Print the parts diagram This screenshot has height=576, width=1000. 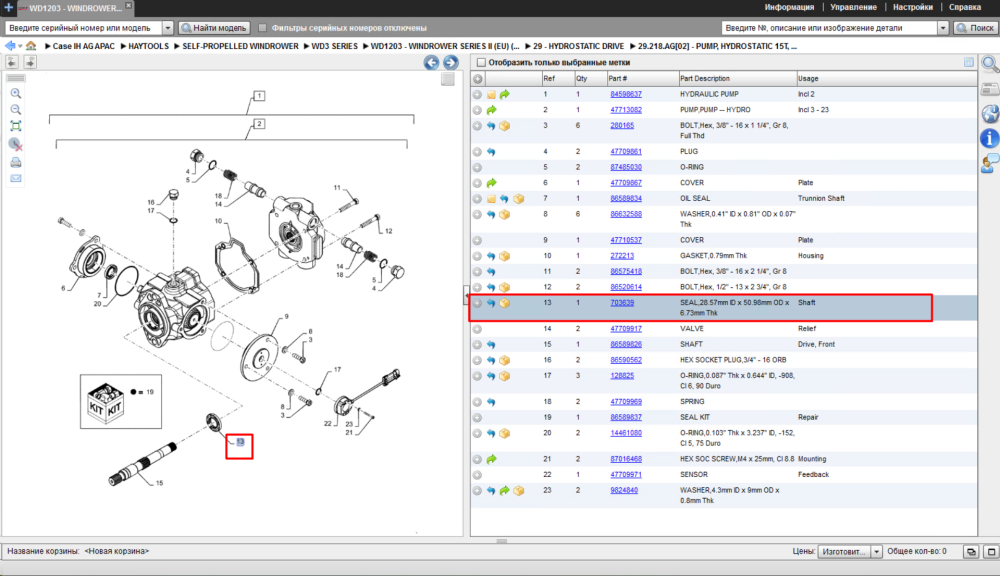[16, 163]
